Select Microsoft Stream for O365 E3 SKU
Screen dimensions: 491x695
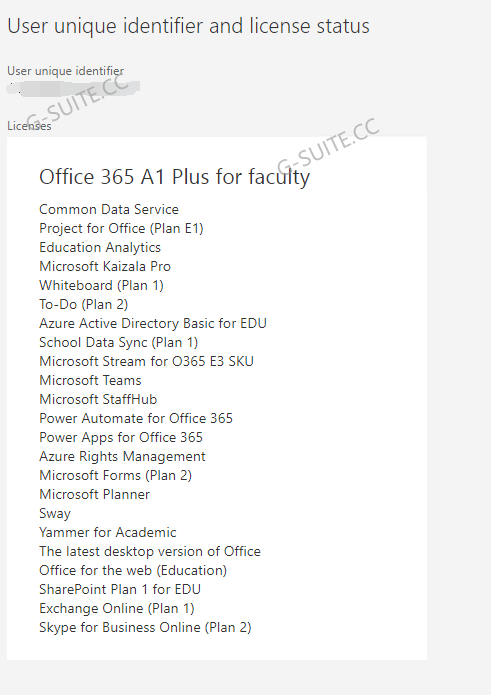[147, 361]
